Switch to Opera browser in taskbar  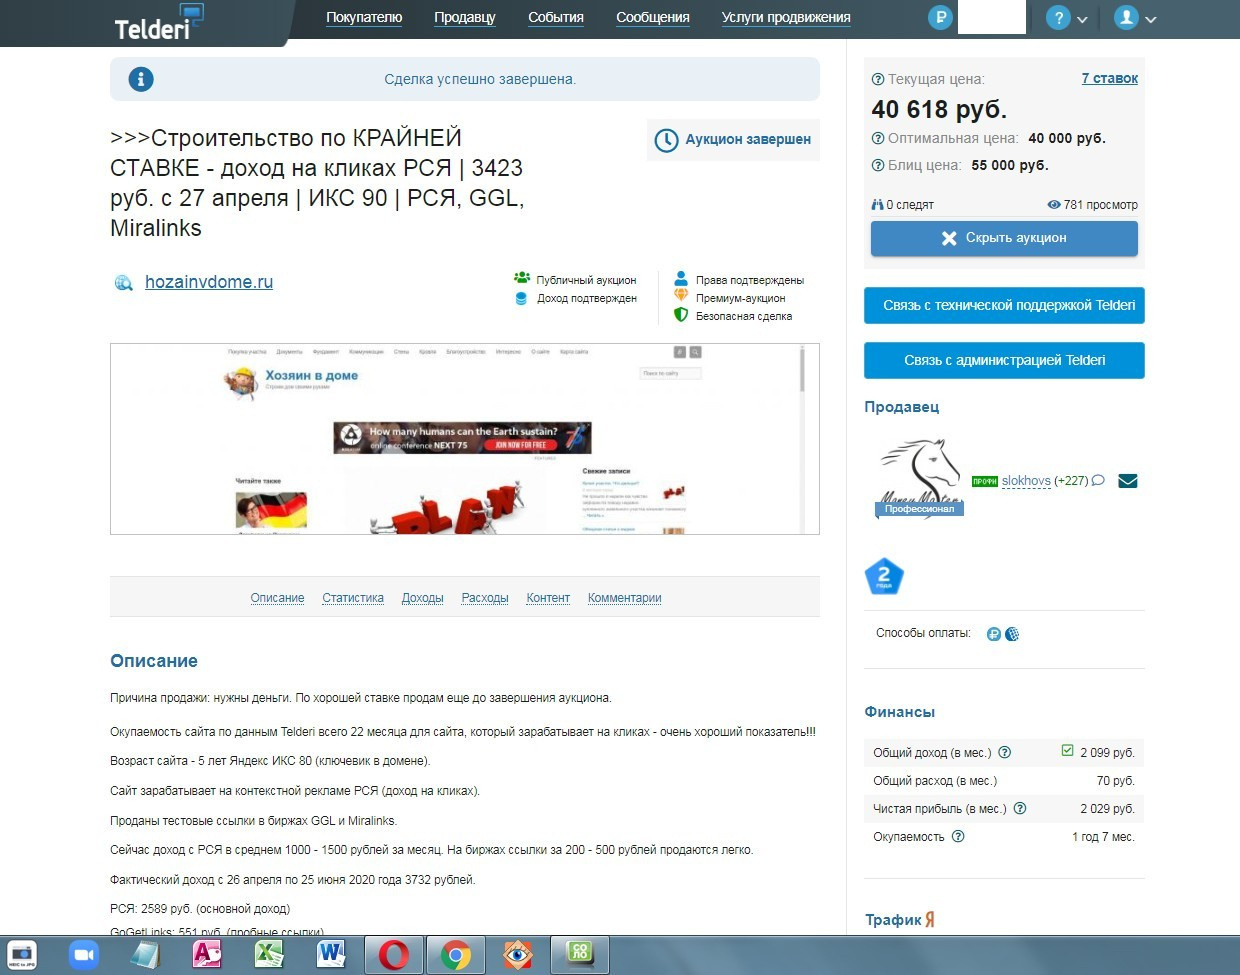tap(394, 956)
